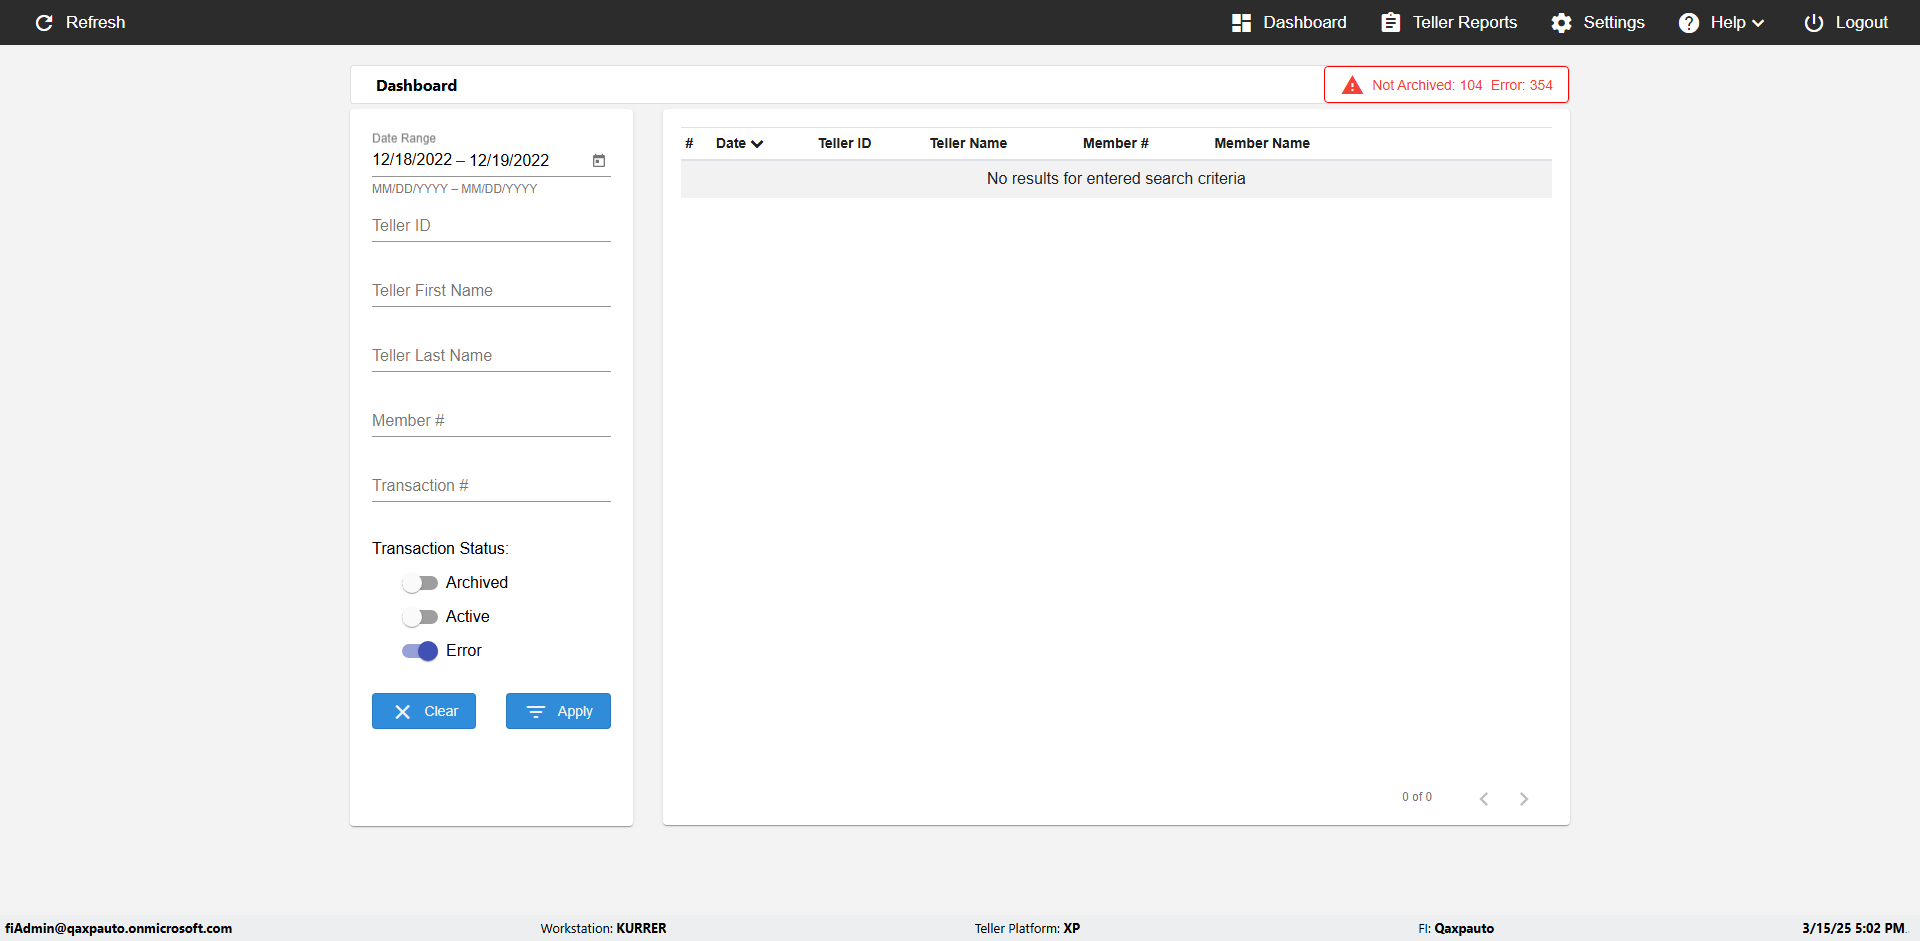1920x941 pixels.
Task: Click Workstation: KURRER in status bar
Action: click(603, 928)
